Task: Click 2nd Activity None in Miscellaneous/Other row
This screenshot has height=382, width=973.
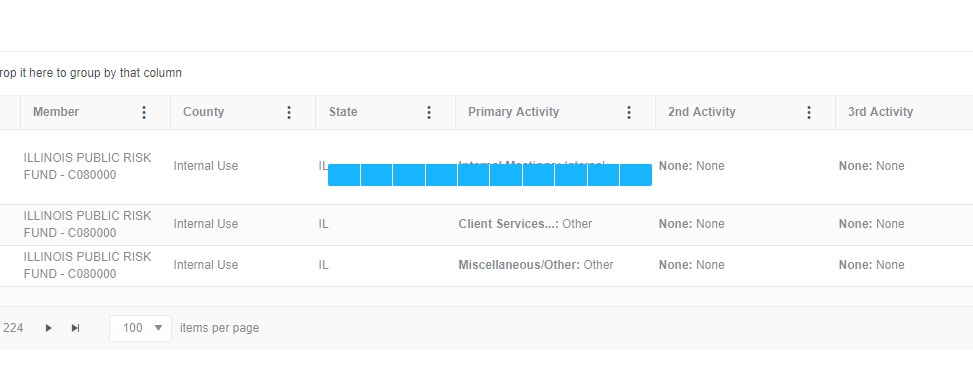Action: click(x=692, y=265)
